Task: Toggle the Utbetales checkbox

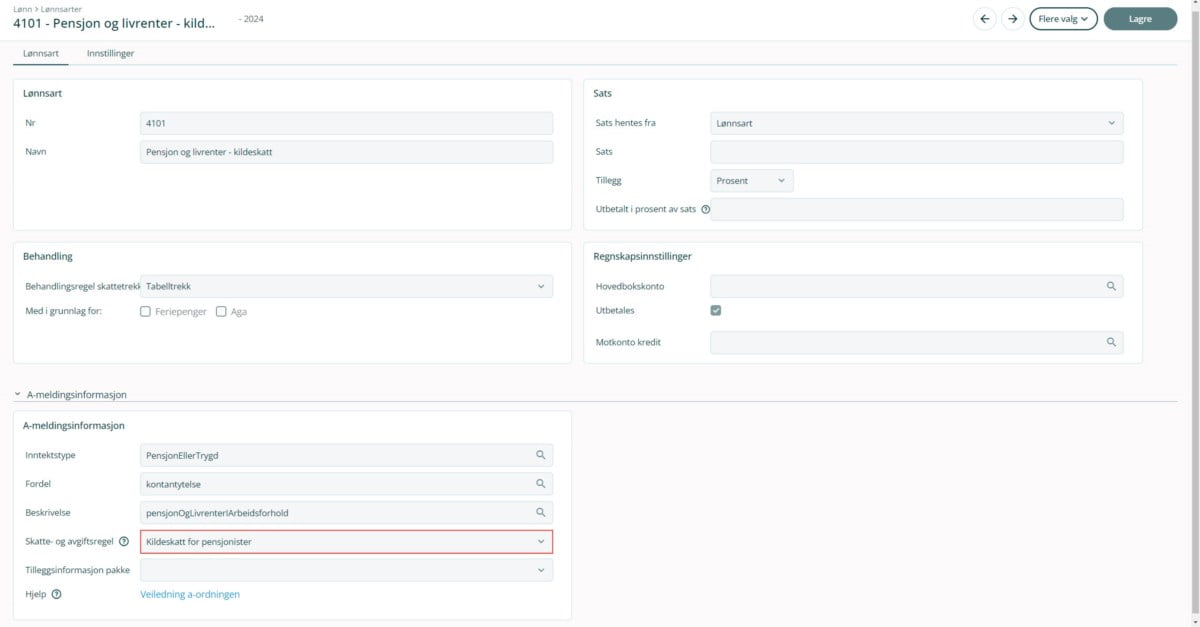Action: click(715, 311)
